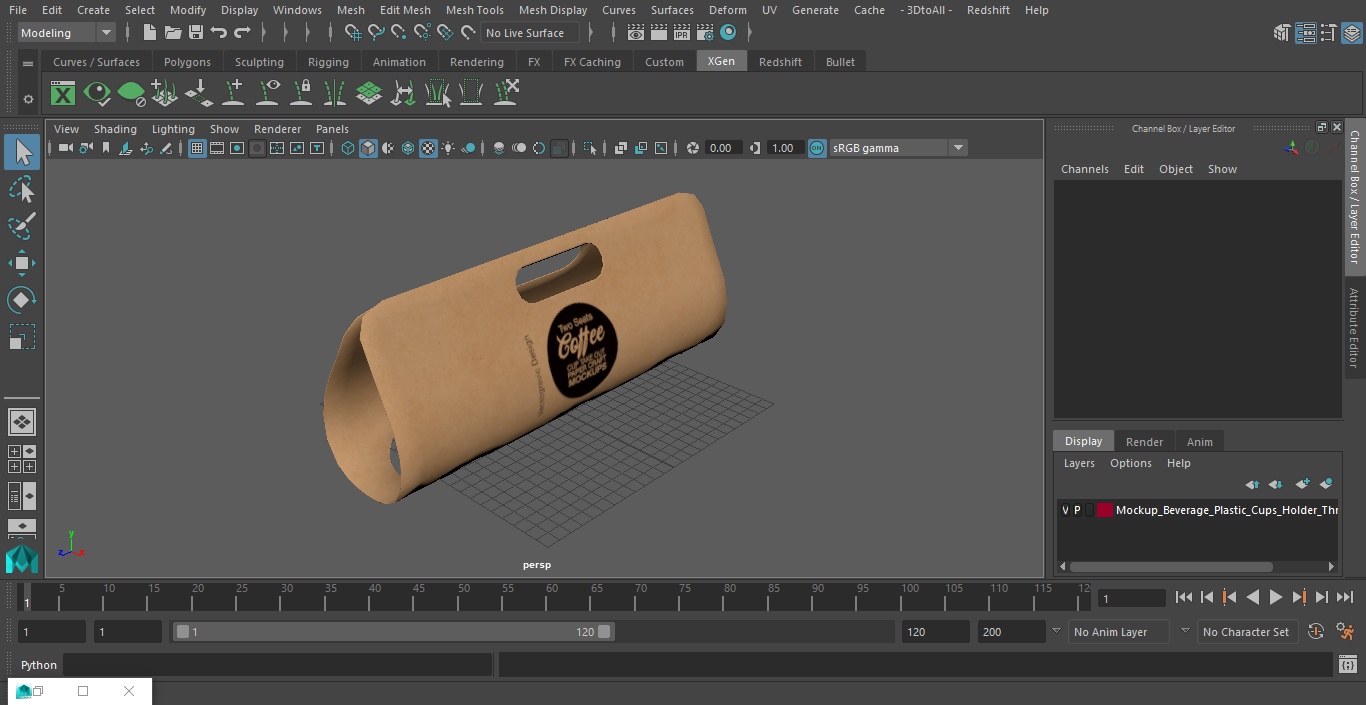1366x705 pixels.
Task: Toggle wireframe cube shading mode
Action: point(348,148)
